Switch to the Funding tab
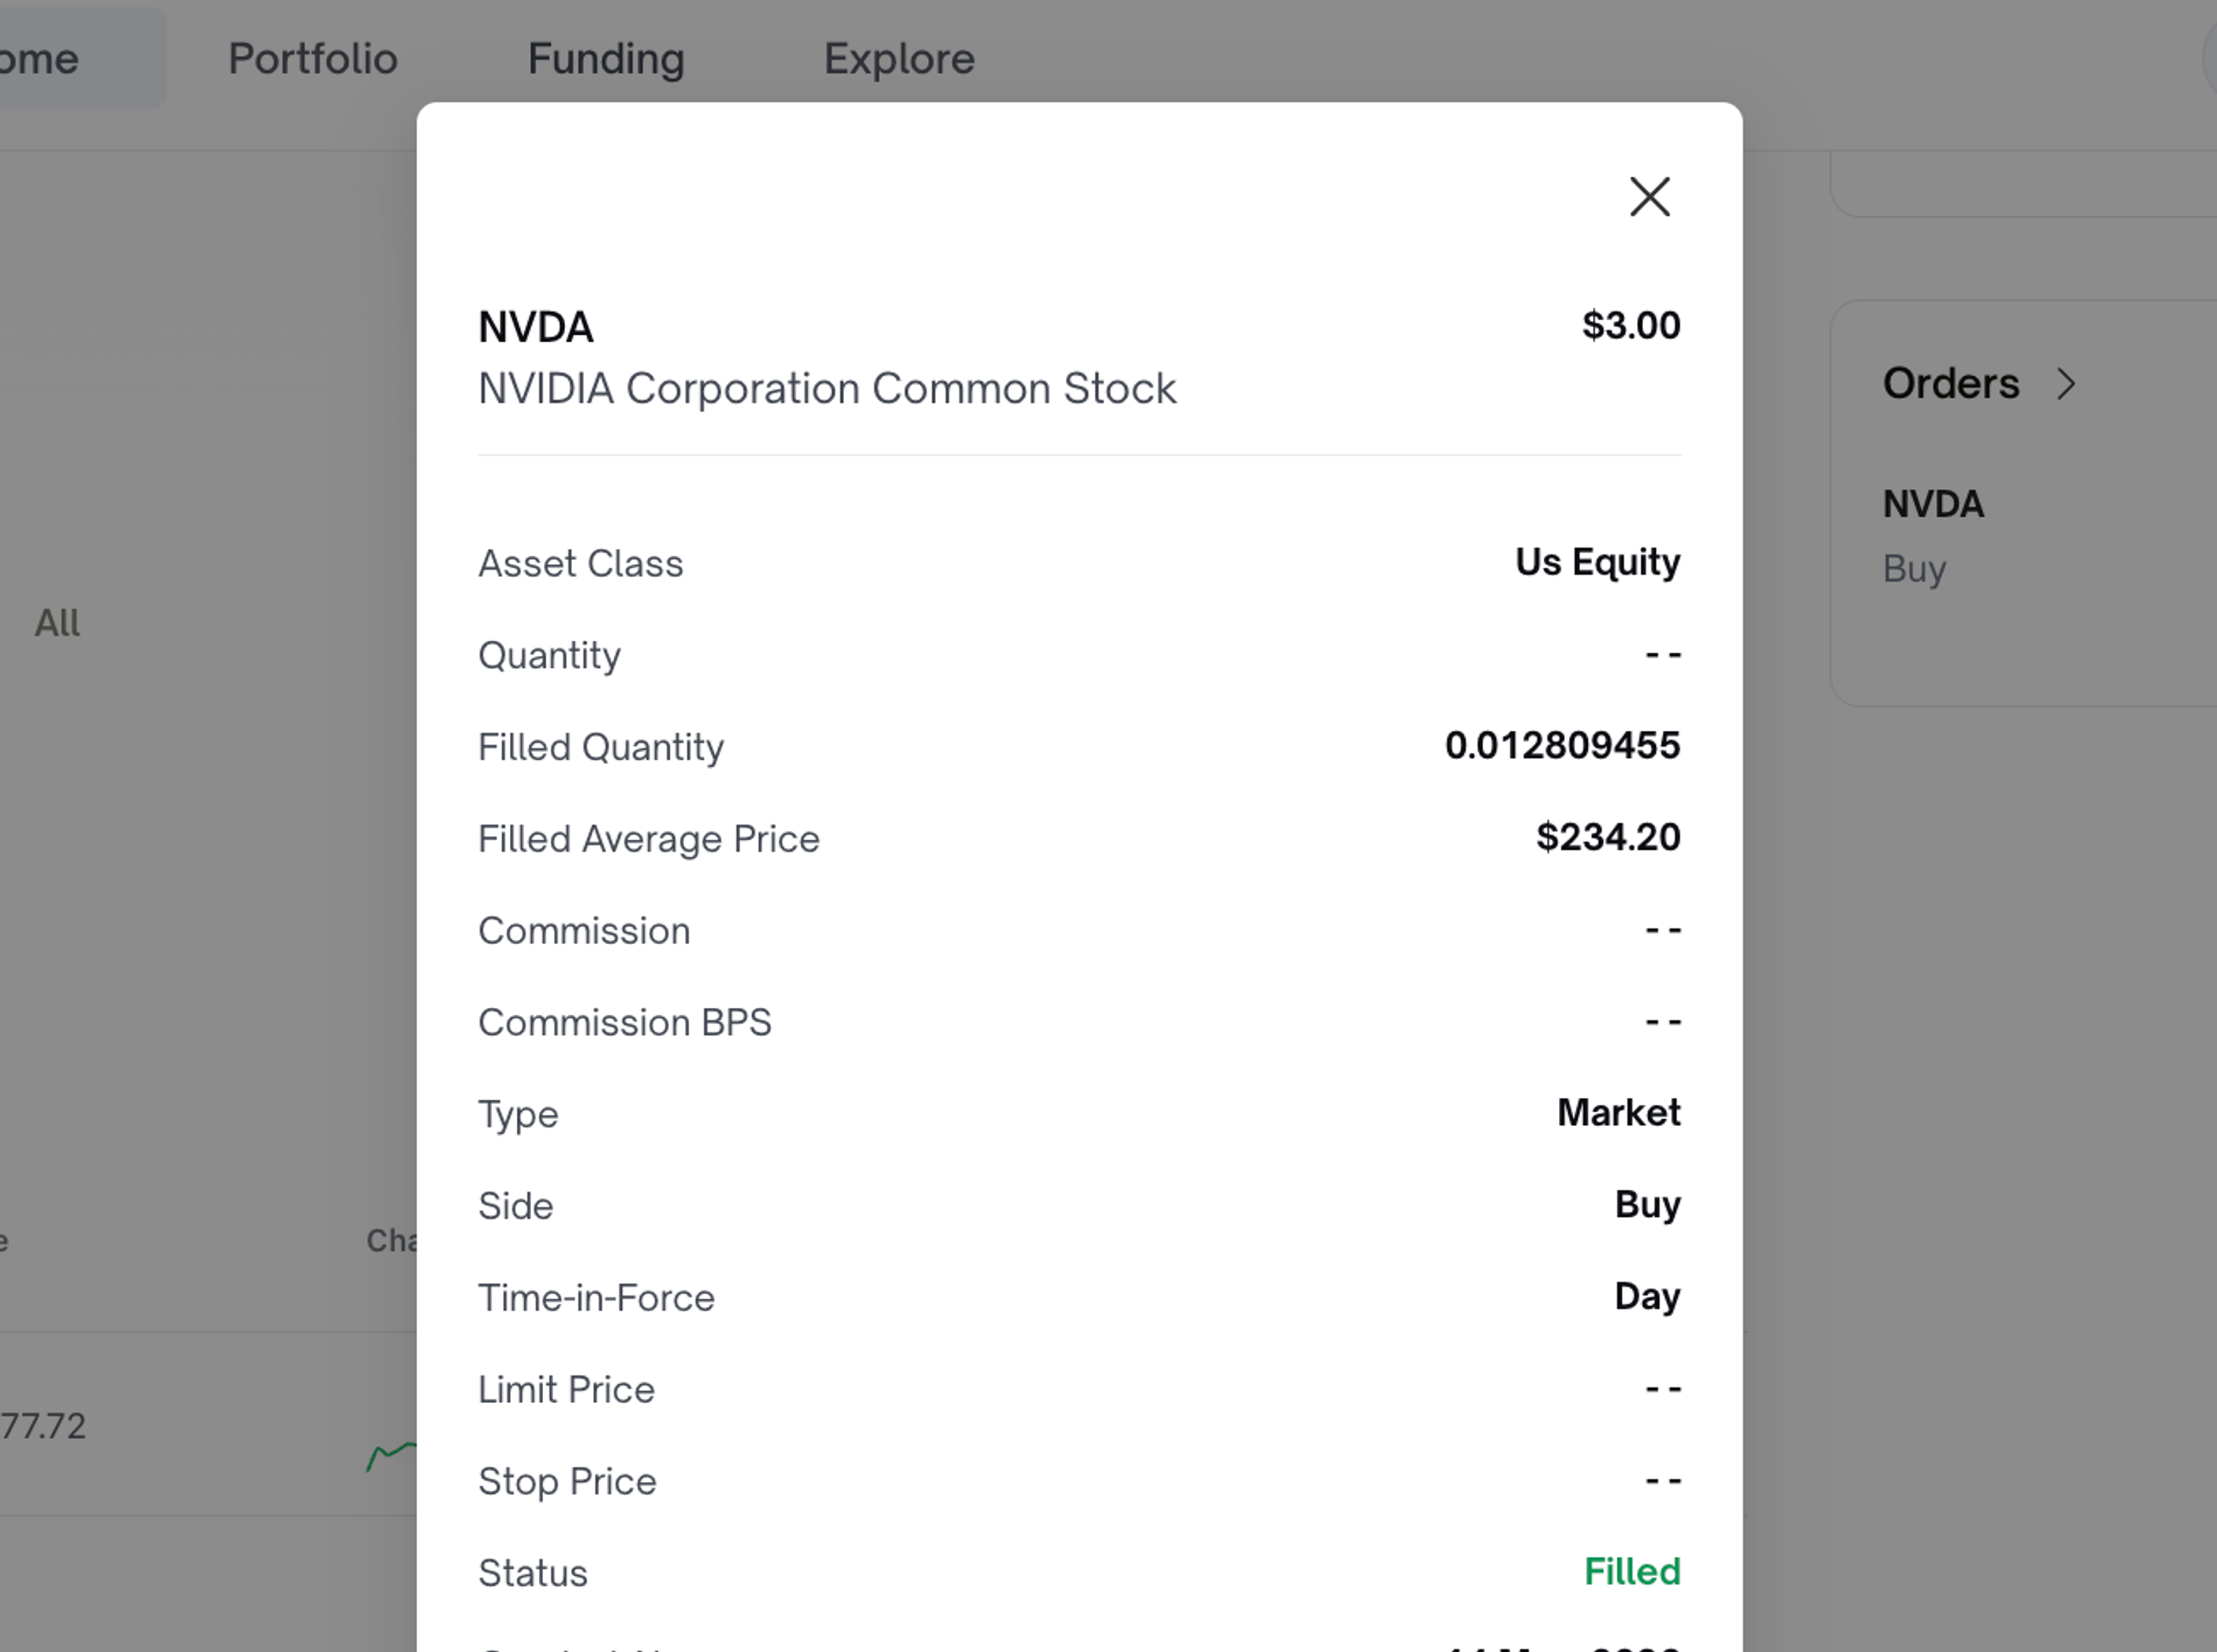Screen dimensions: 2217x1652 [606, 59]
